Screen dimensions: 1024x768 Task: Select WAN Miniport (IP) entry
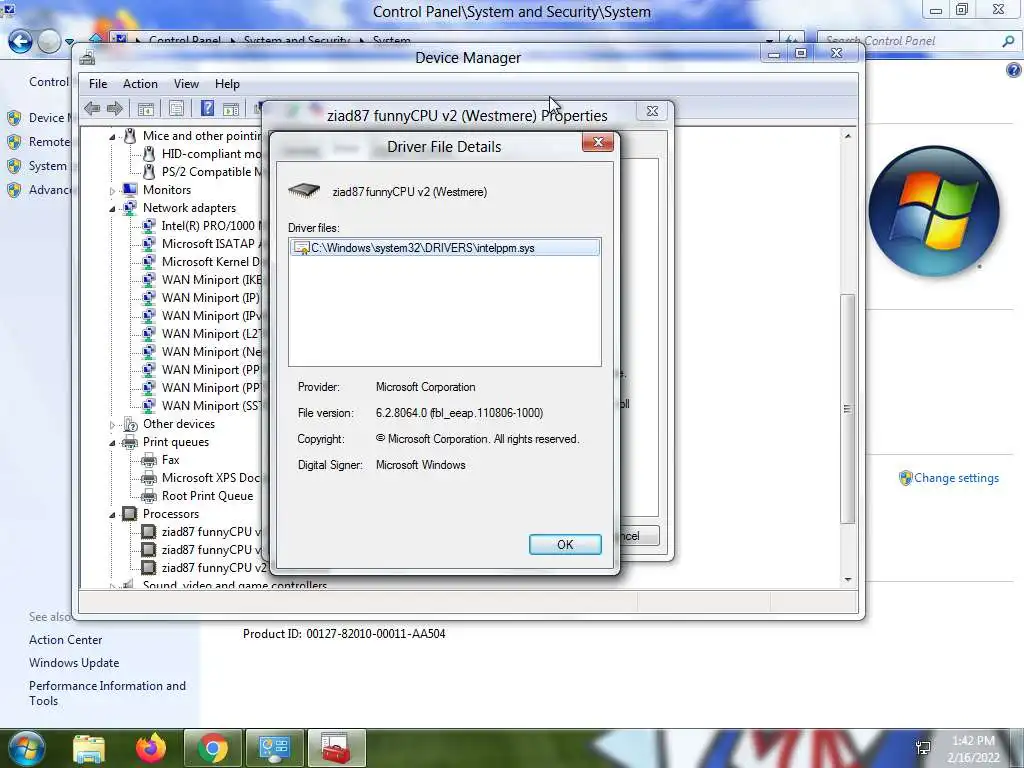[x=210, y=298]
